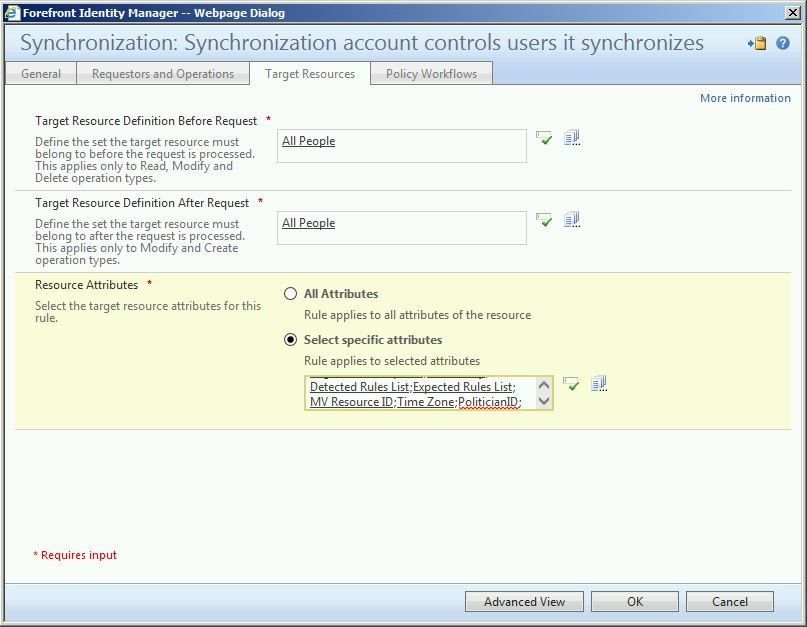Switch to the General tab
The height and width of the screenshot is (627, 807).
point(41,74)
